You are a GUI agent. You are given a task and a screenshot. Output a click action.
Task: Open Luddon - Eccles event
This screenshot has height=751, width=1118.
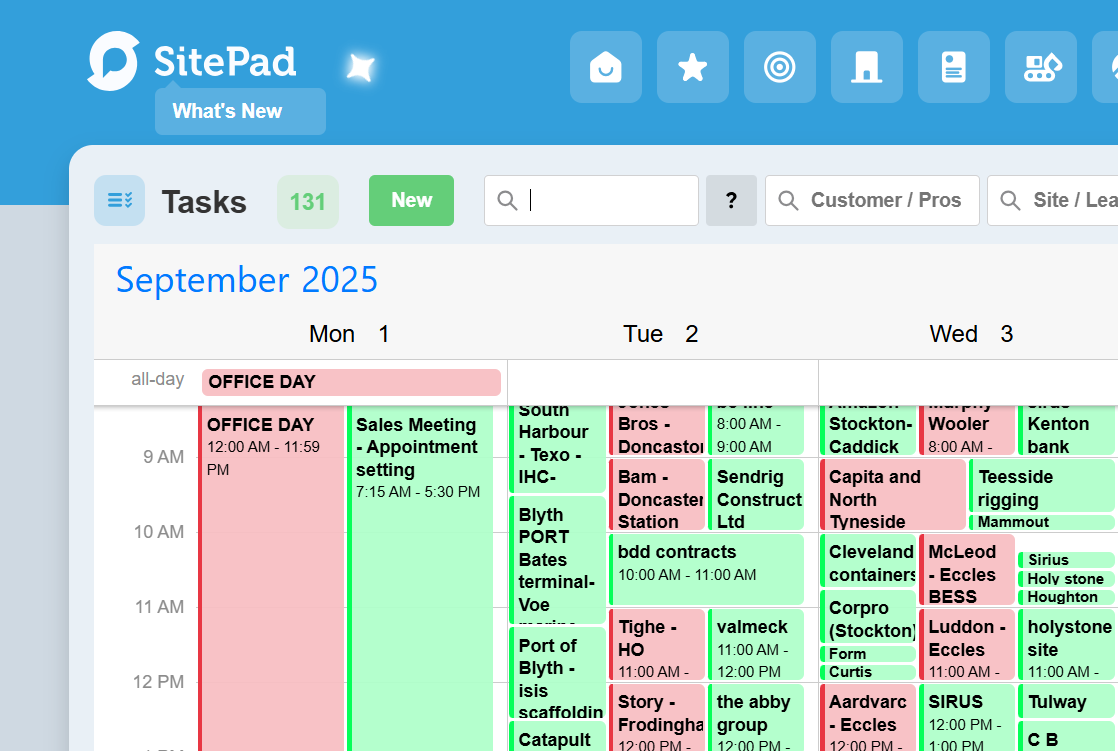(x=968, y=645)
